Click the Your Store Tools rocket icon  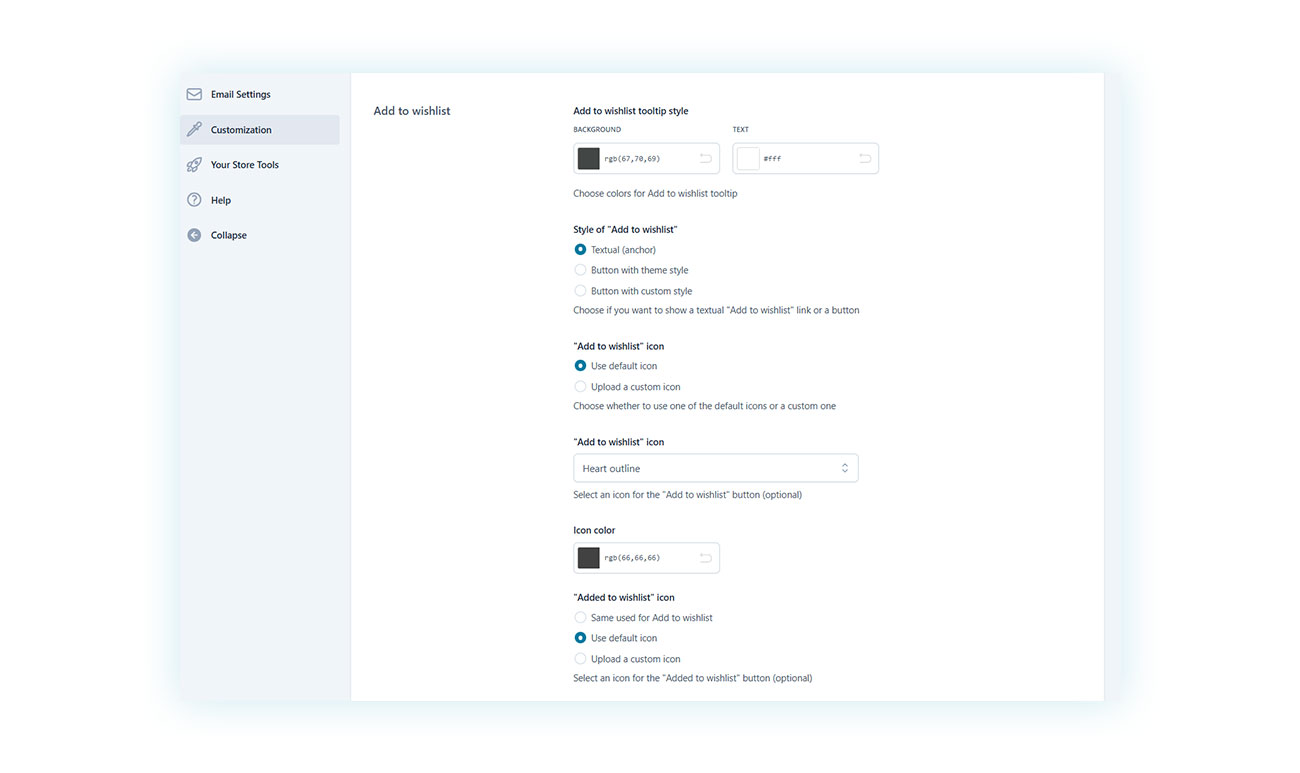pos(194,165)
